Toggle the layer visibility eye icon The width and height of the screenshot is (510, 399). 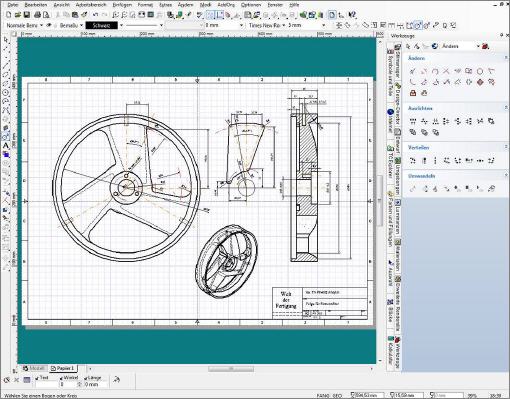49,25
